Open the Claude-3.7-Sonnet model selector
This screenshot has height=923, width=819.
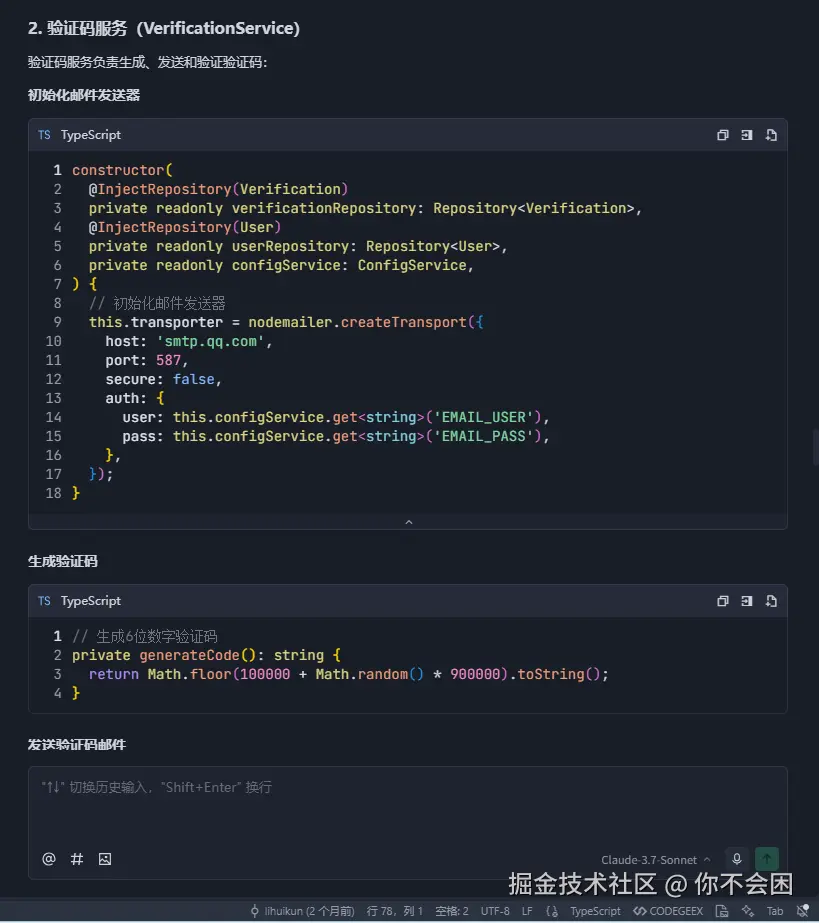[655, 860]
